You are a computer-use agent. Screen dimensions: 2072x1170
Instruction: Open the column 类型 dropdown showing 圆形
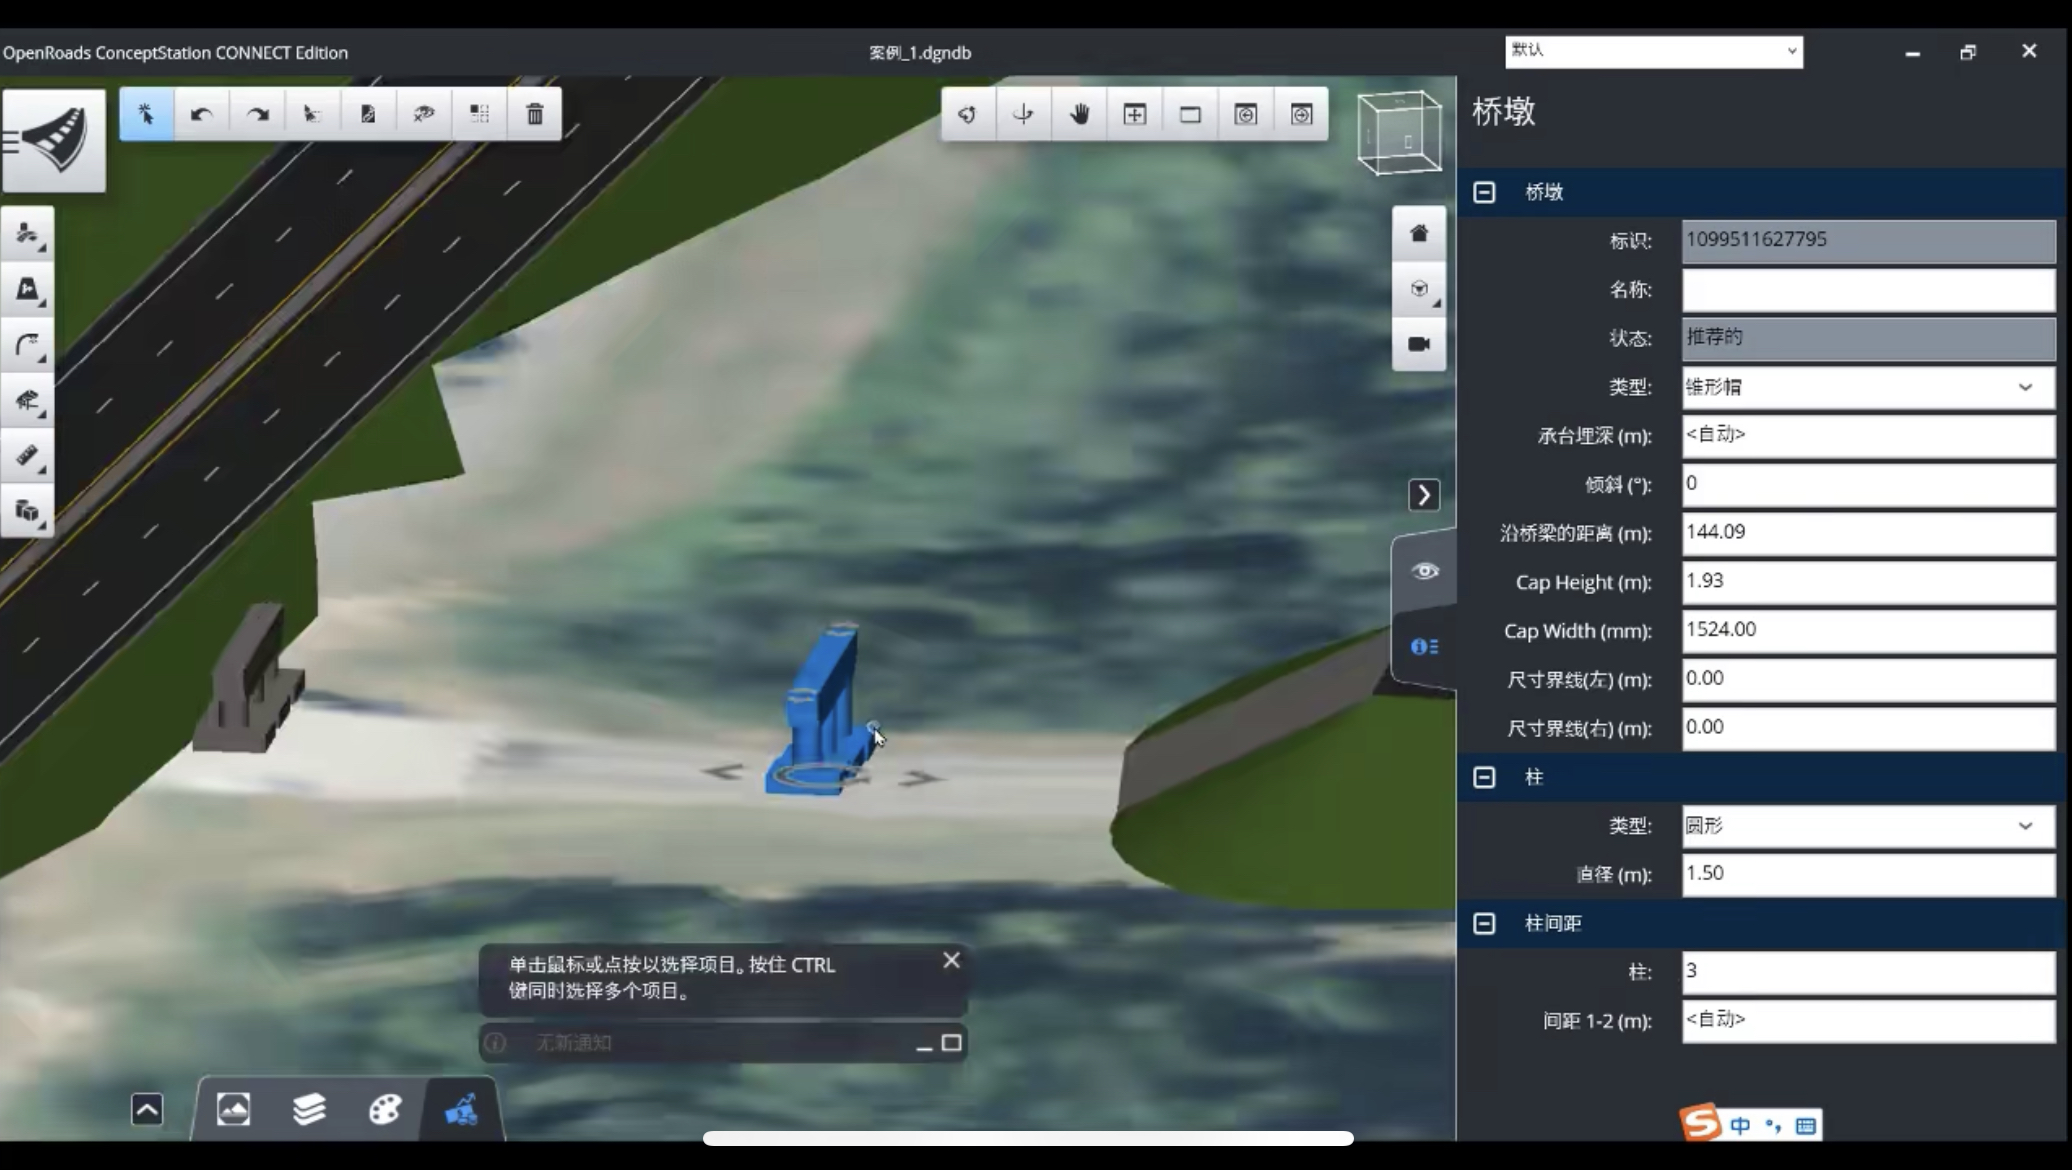tap(2026, 826)
